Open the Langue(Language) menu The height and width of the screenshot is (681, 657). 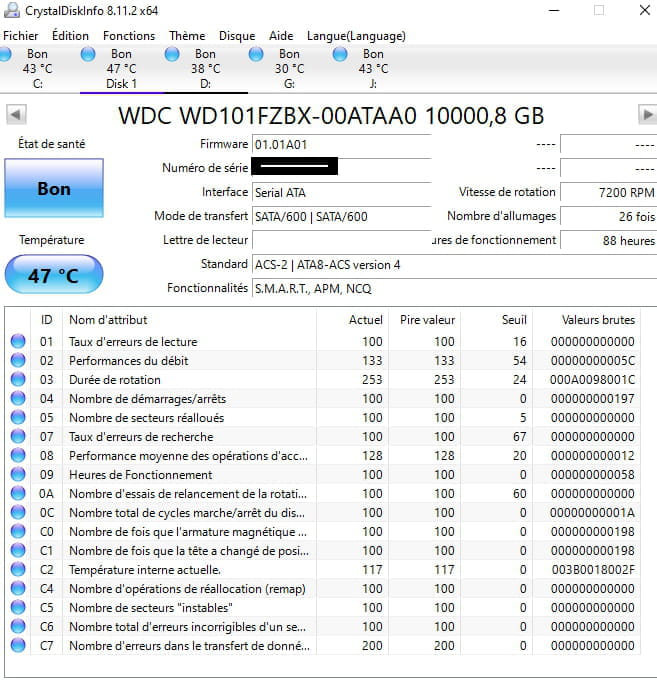pos(356,36)
